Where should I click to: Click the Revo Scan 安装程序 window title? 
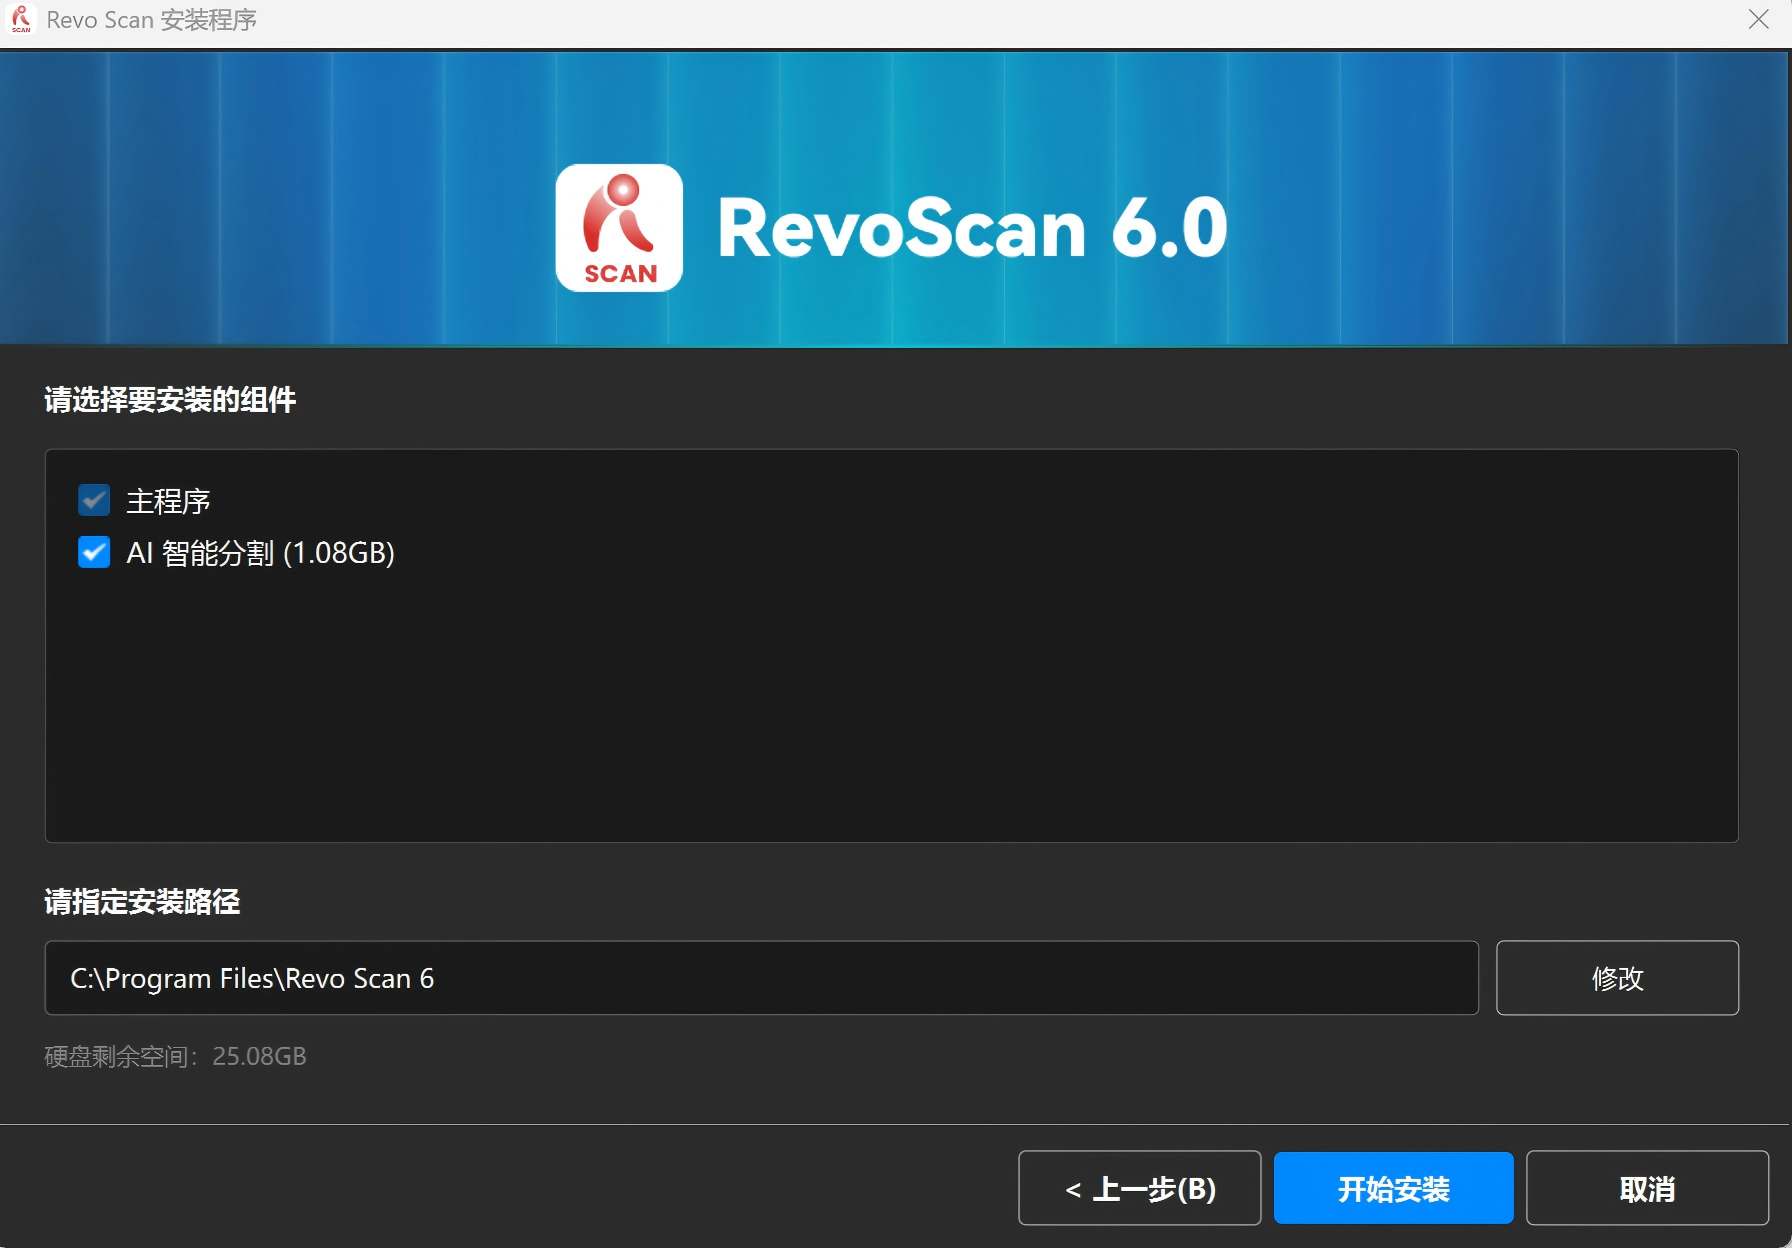pyautogui.click(x=152, y=20)
